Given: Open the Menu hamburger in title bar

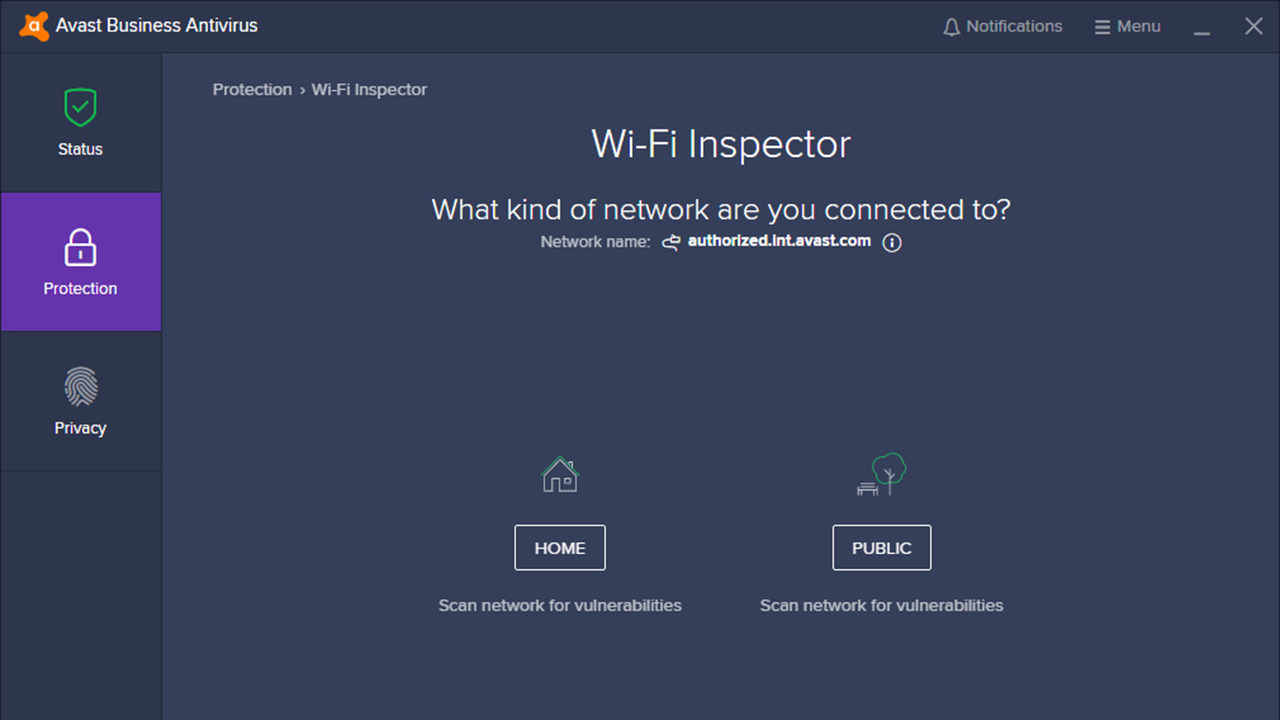Looking at the screenshot, I should [x=1101, y=26].
